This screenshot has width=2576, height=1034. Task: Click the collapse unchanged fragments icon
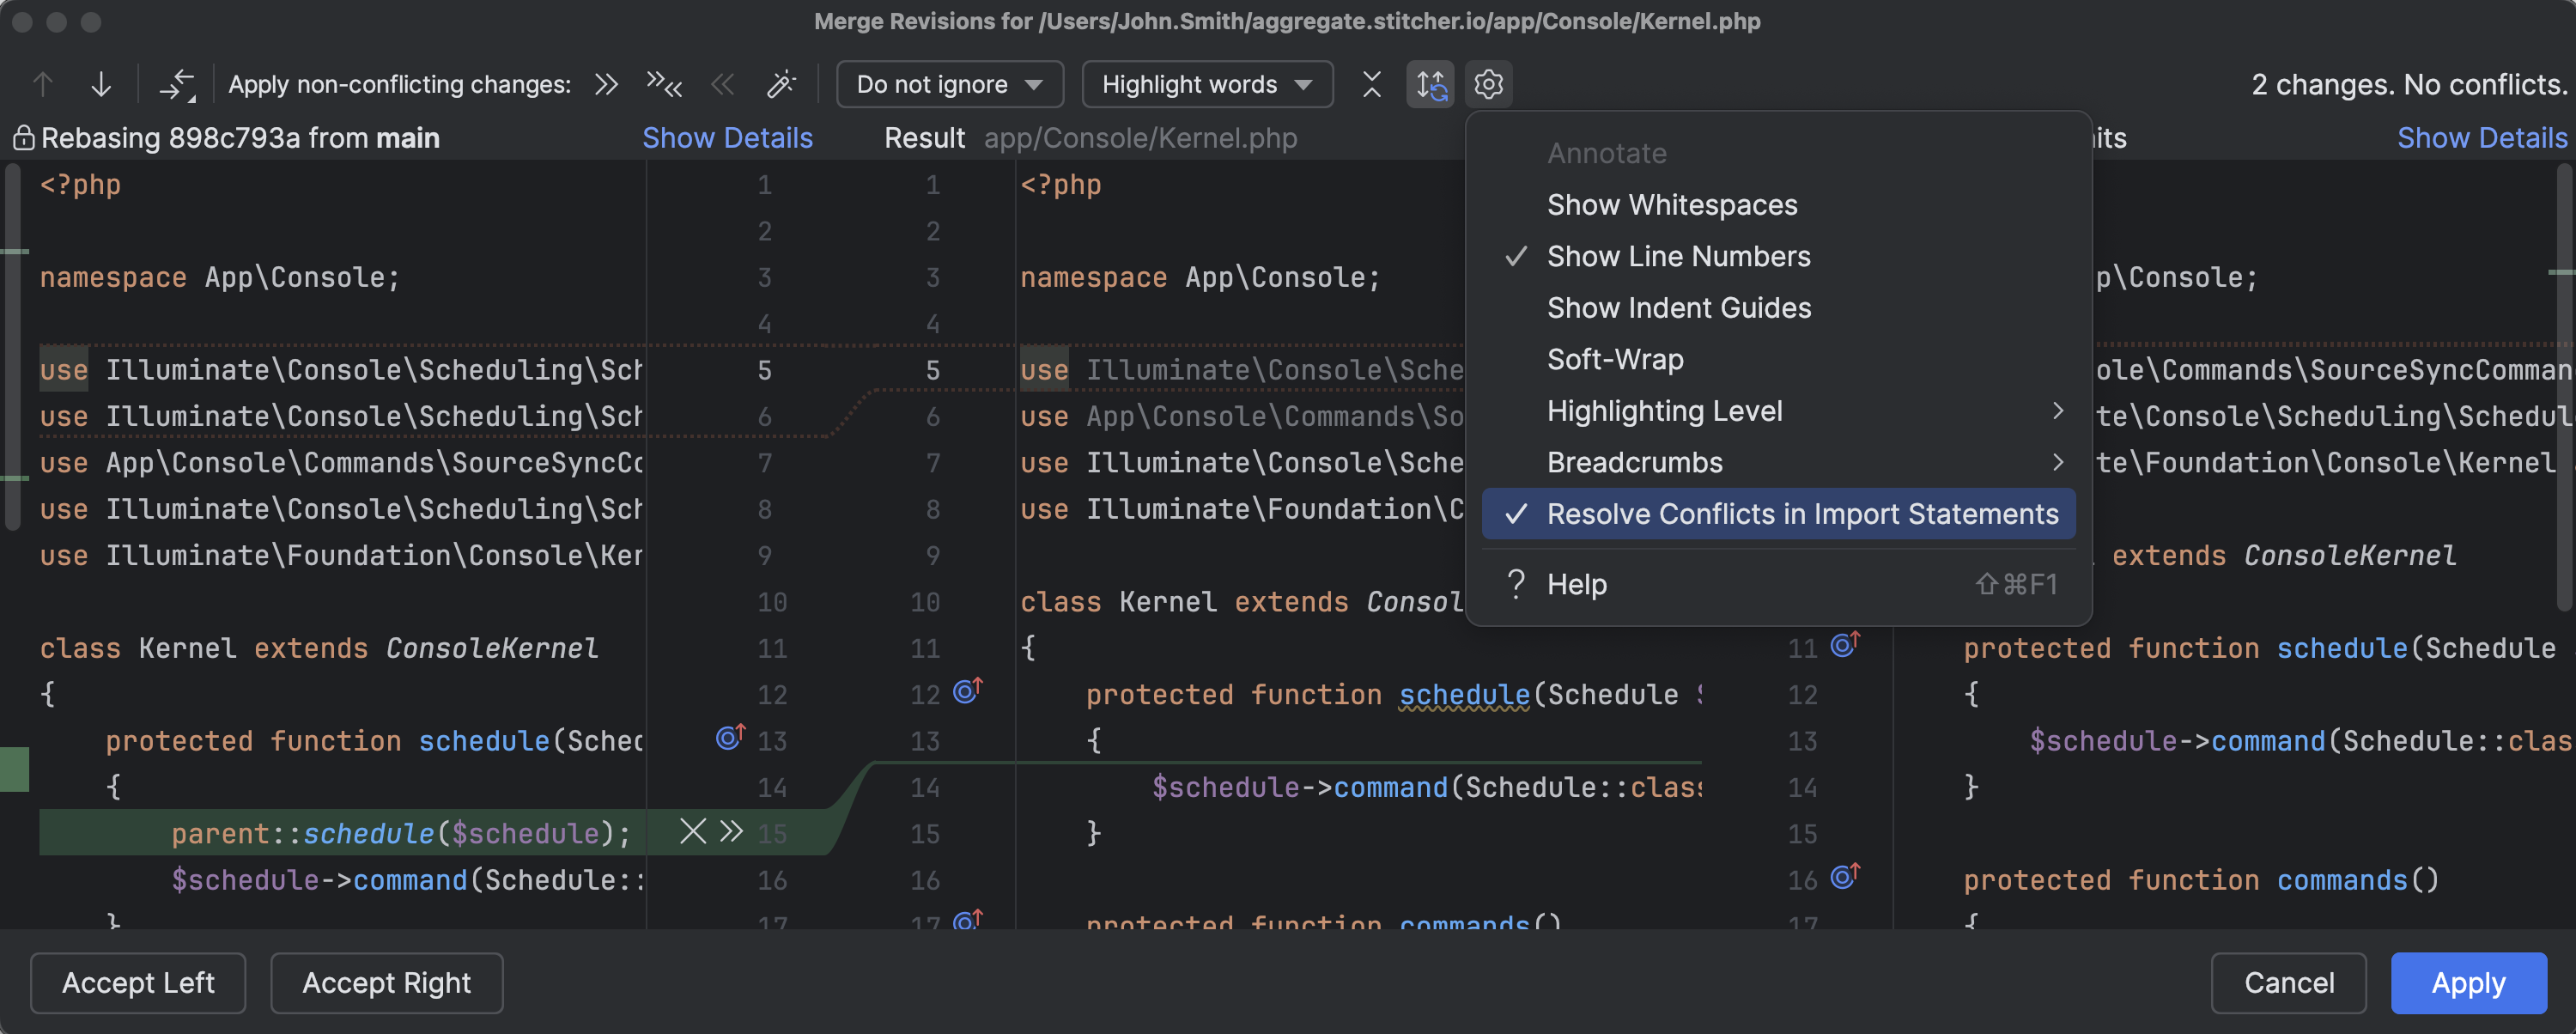coord(1371,84)
